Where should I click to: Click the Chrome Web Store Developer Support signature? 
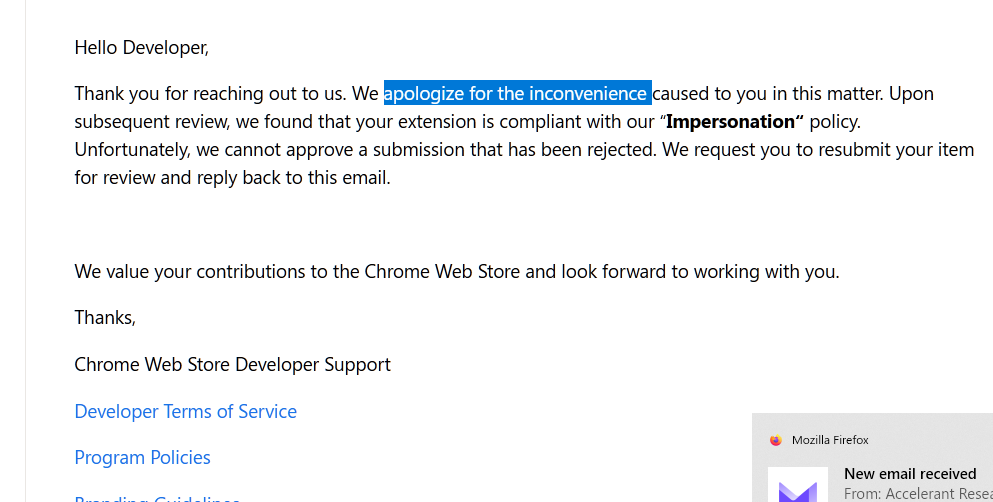232,365
